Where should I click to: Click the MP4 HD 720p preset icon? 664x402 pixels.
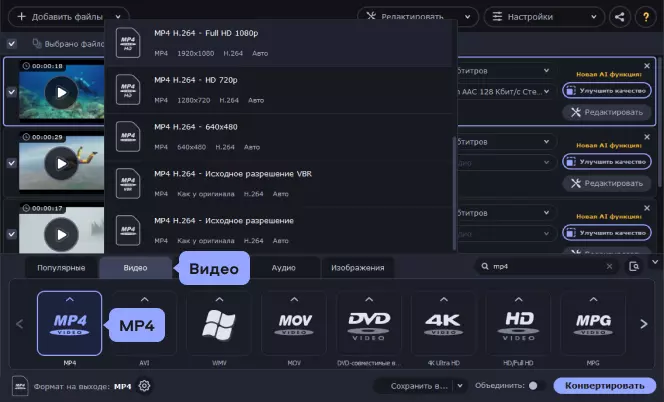(128, 90)
